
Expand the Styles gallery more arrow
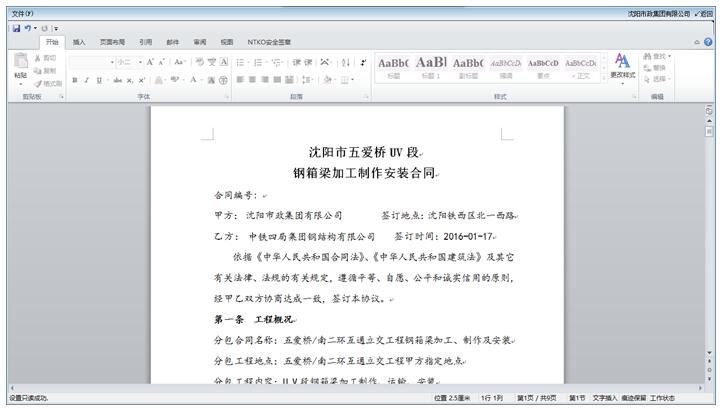(x=604, y=78)
